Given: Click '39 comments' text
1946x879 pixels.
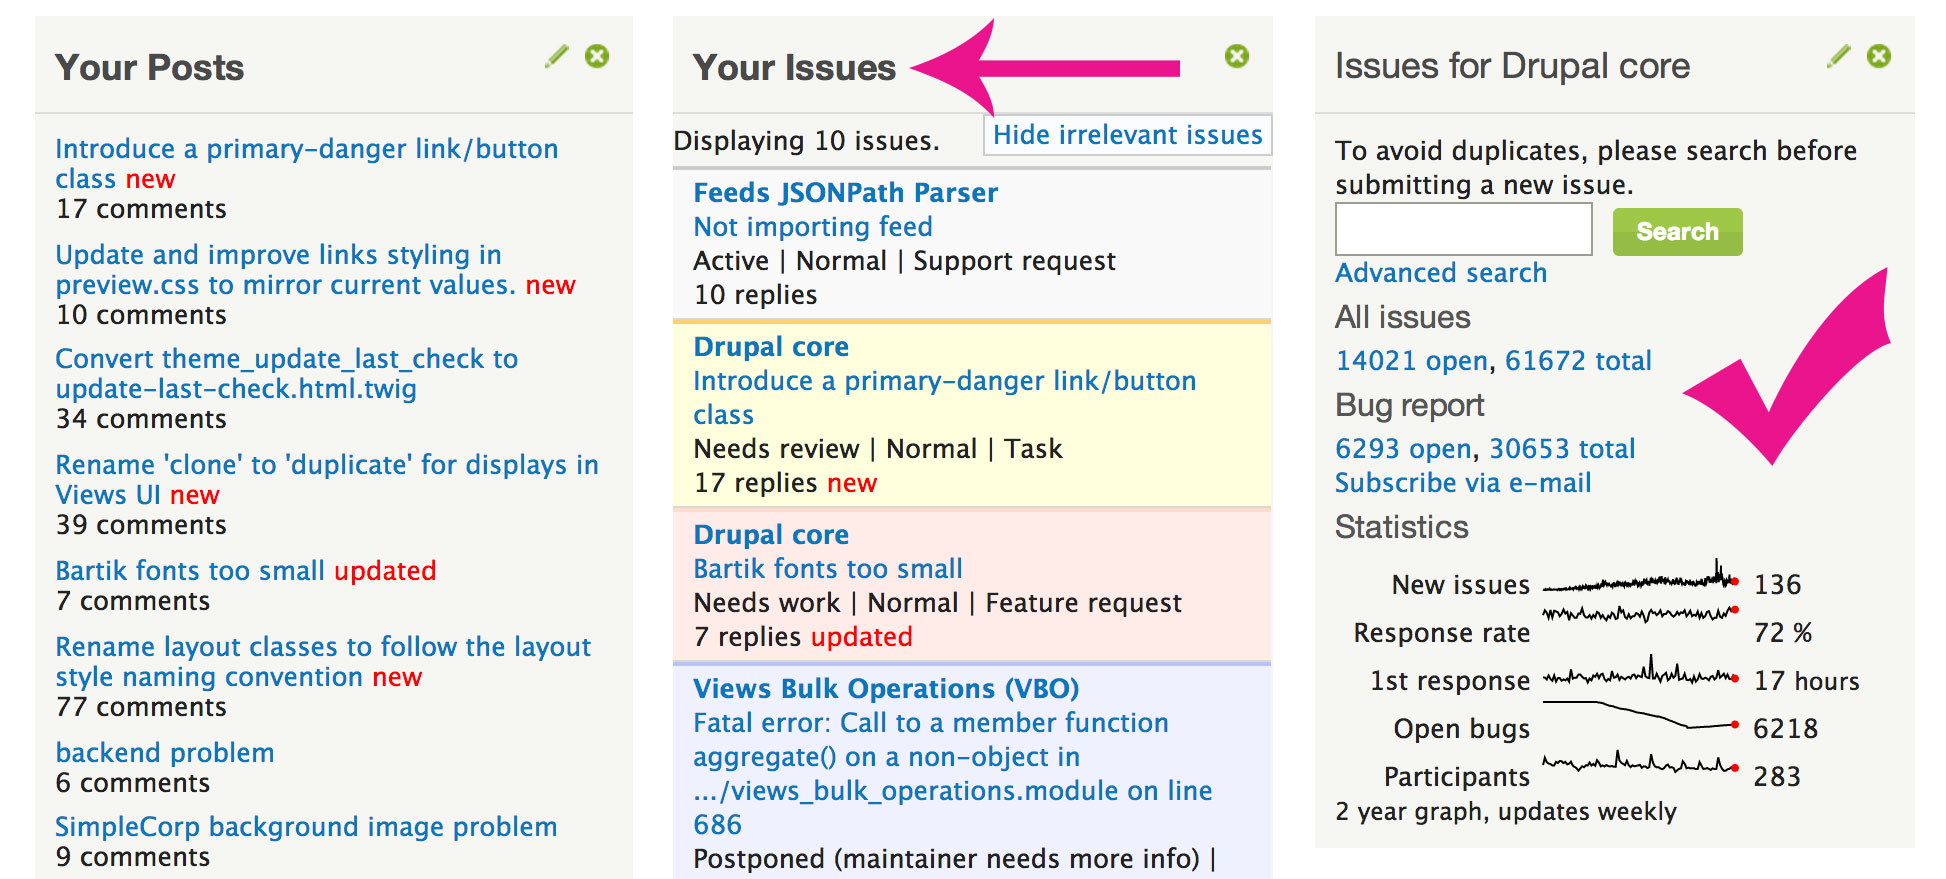Looking at the screenshot, I should coord(141,525).
